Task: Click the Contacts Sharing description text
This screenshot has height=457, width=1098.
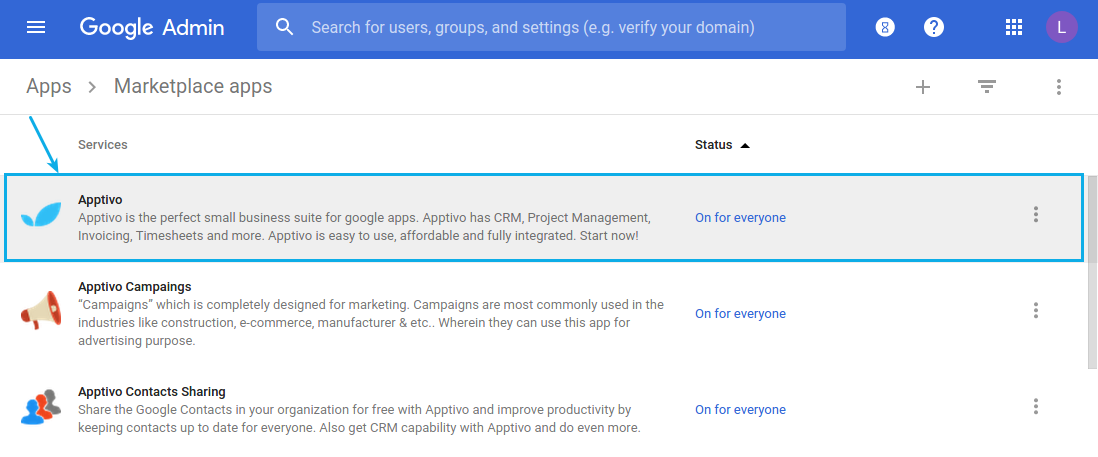Action: 359,418
